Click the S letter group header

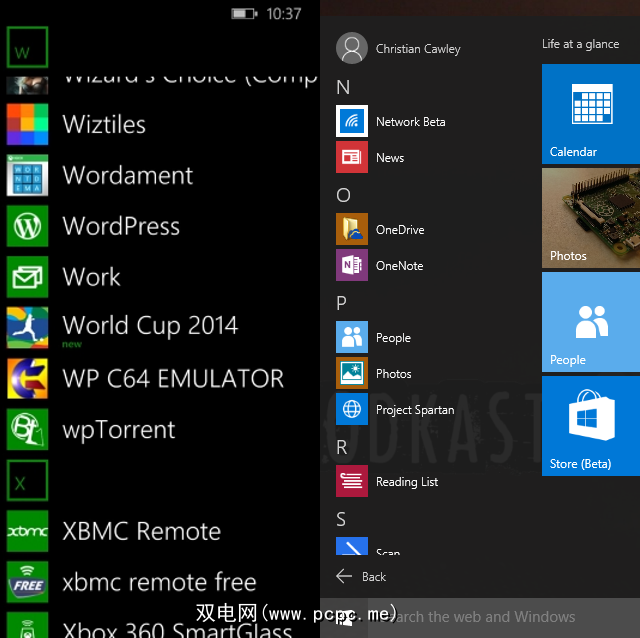coord(341,519)
